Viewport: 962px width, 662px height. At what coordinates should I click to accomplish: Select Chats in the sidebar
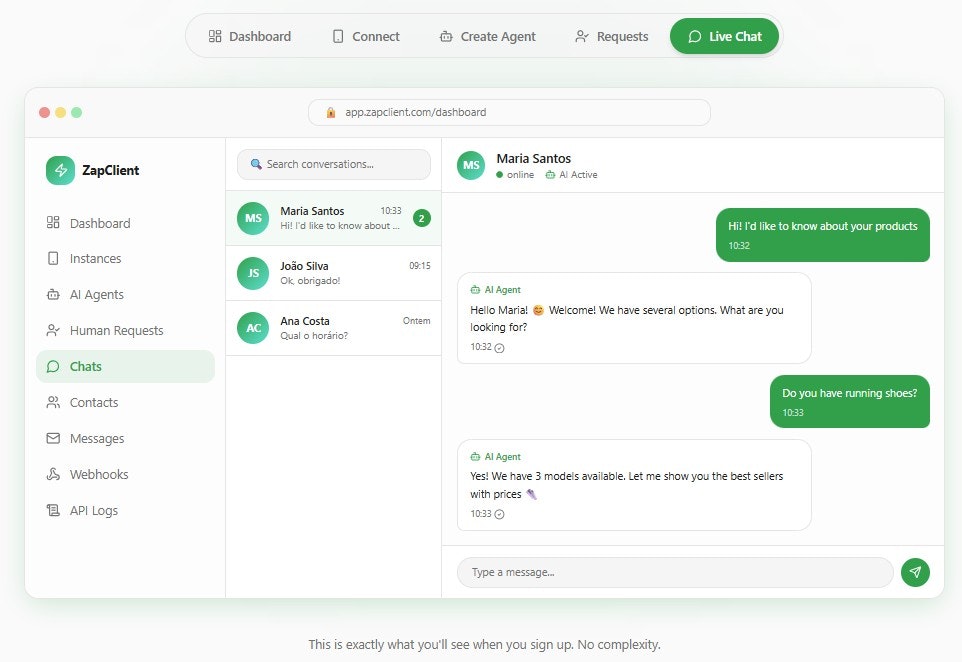[85, 366]
